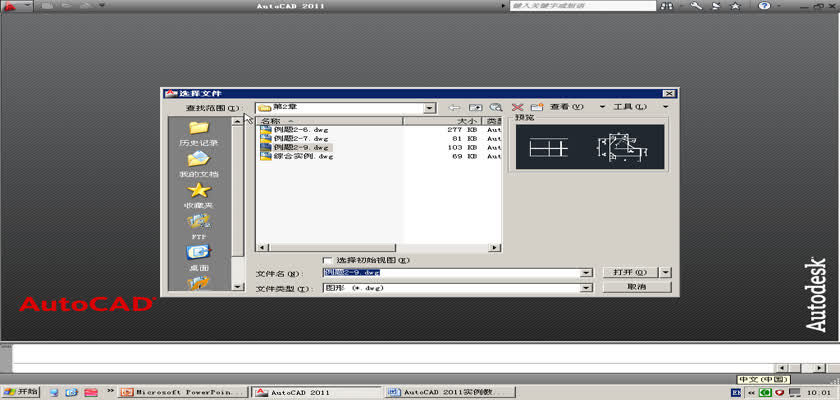Select file 综合实例.dwg

[303, 156]
